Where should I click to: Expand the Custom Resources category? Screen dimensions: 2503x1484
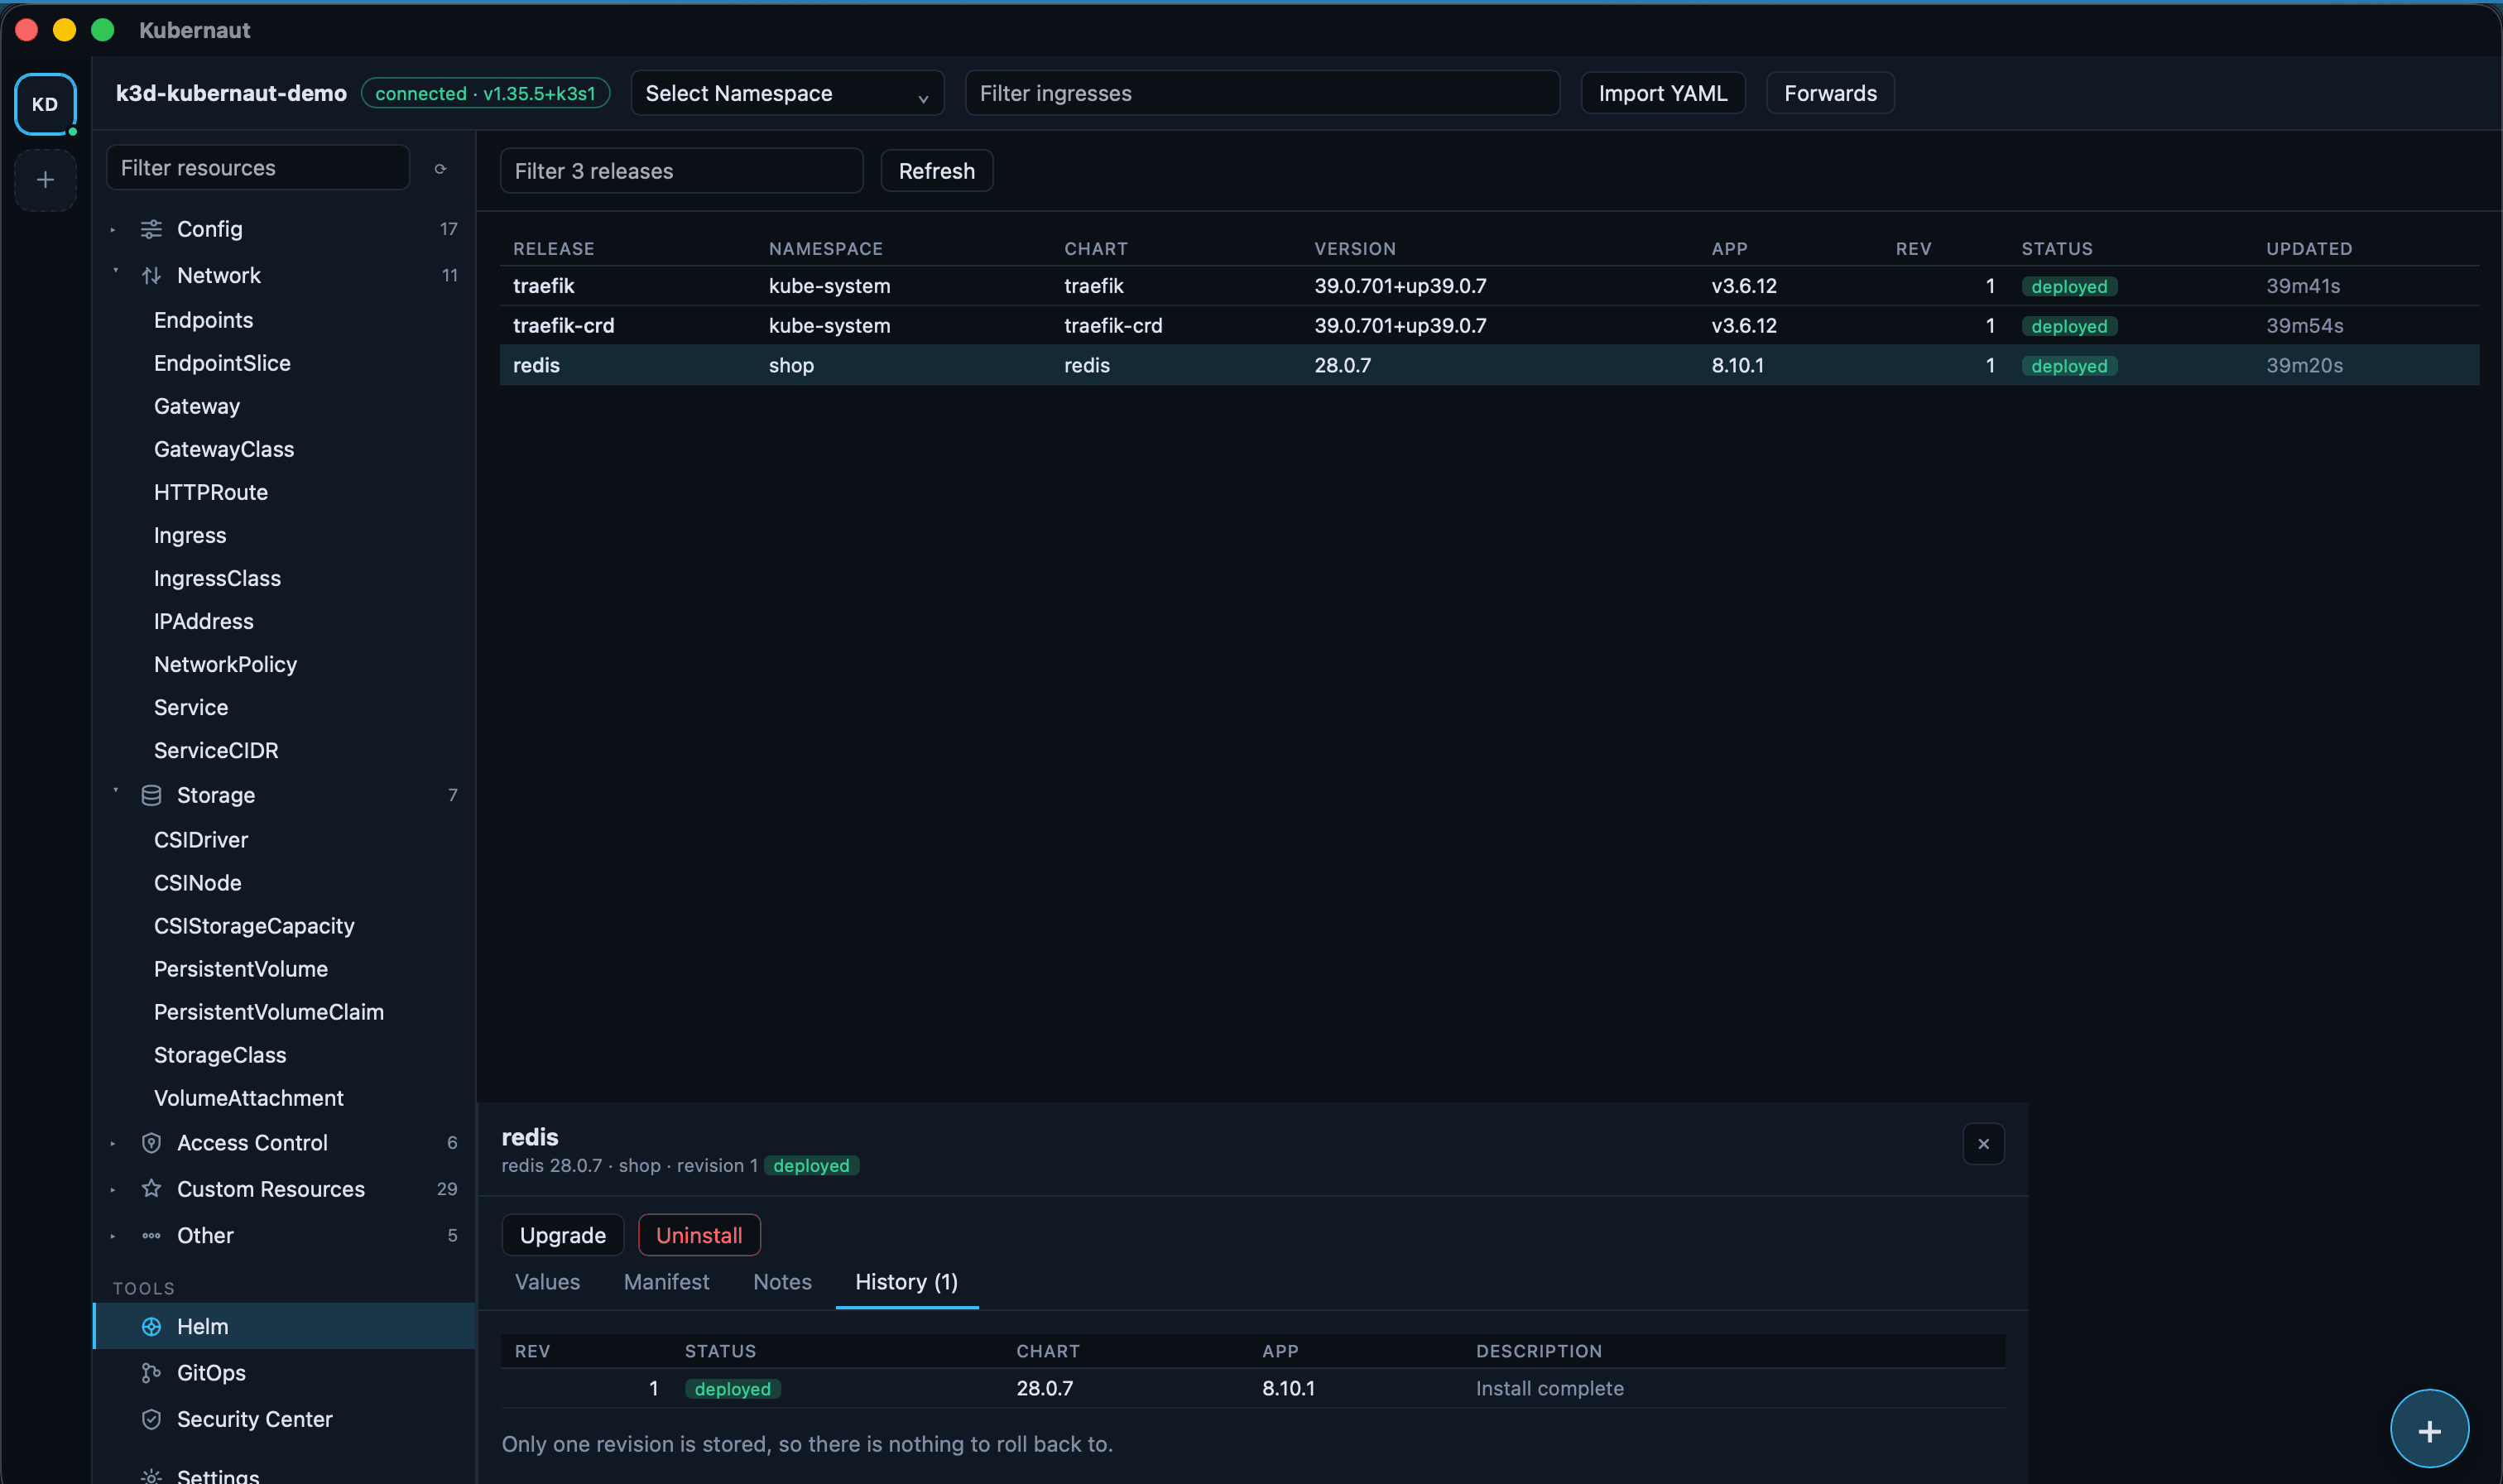tap(113, 1190)
